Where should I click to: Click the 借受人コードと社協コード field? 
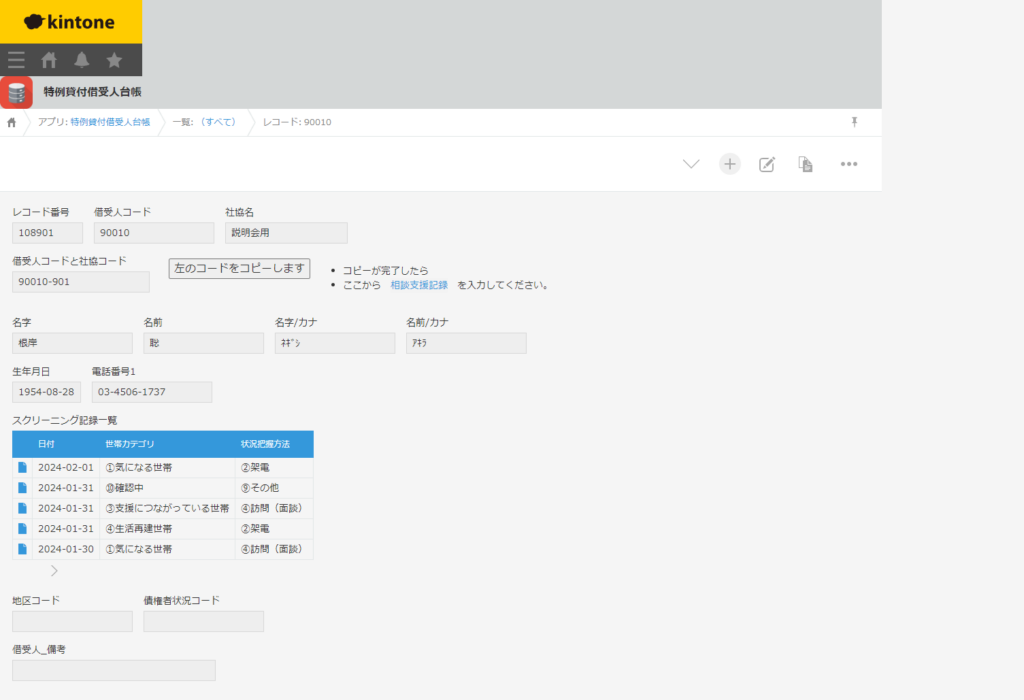[x=81, y=282]
